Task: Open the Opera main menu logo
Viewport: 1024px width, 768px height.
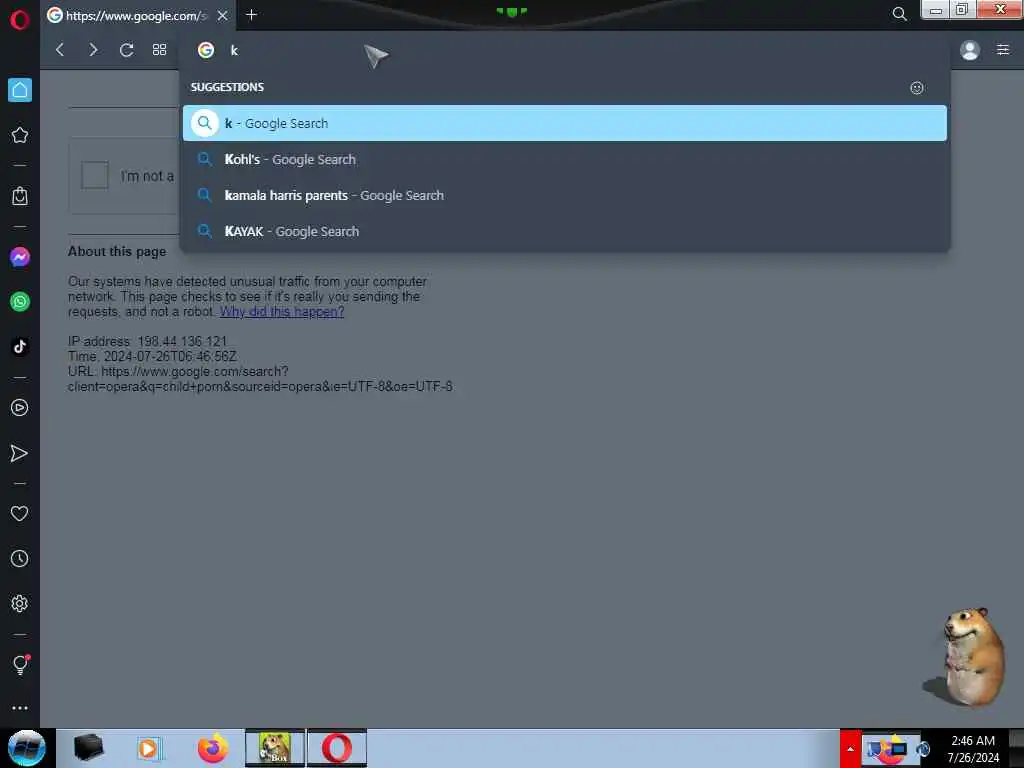Action: click(x=20, y=20)
